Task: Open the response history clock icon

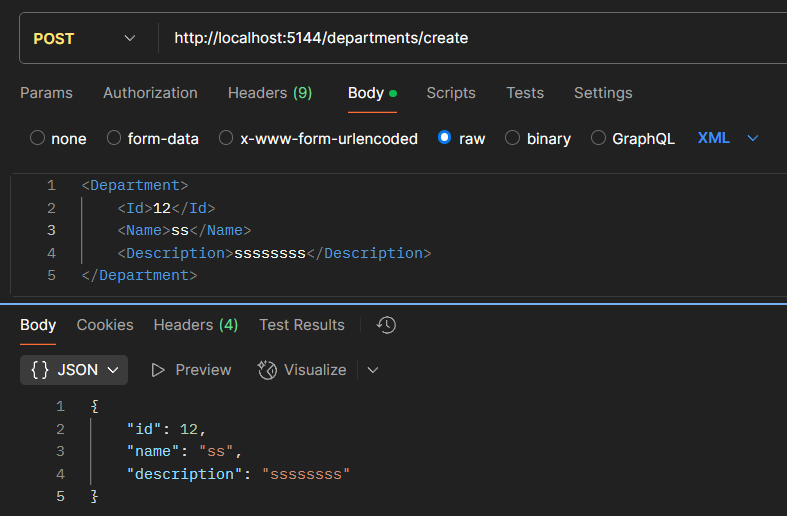Action: (x=386, y=325)
